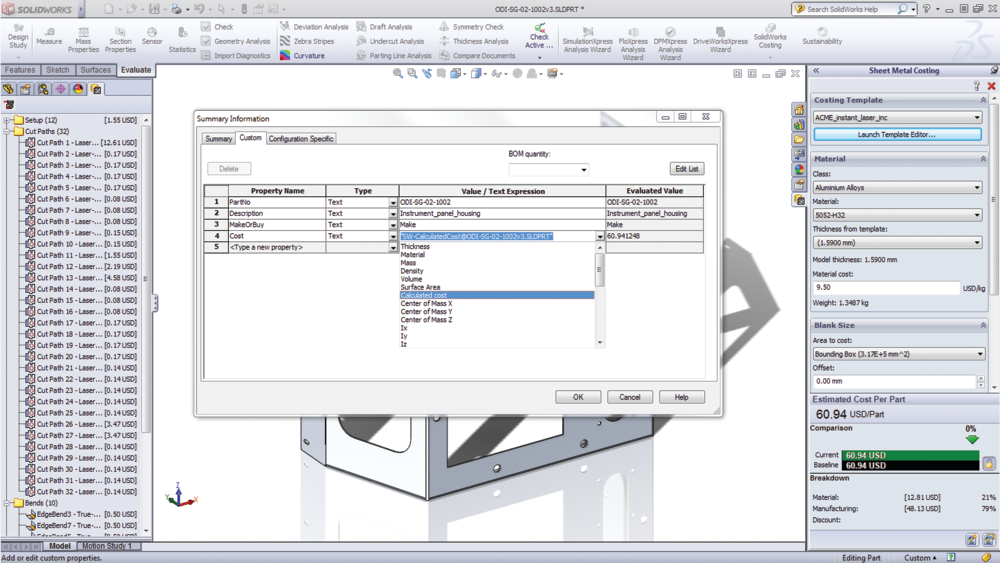Collapse the Blank Size section
The width and height of the screenshot is (1000, 563).
983,325
